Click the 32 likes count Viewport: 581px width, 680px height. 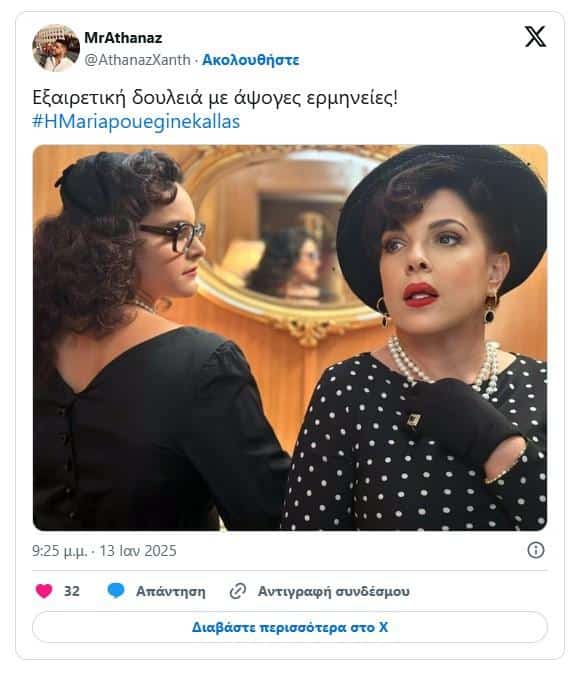click(72, 591)
